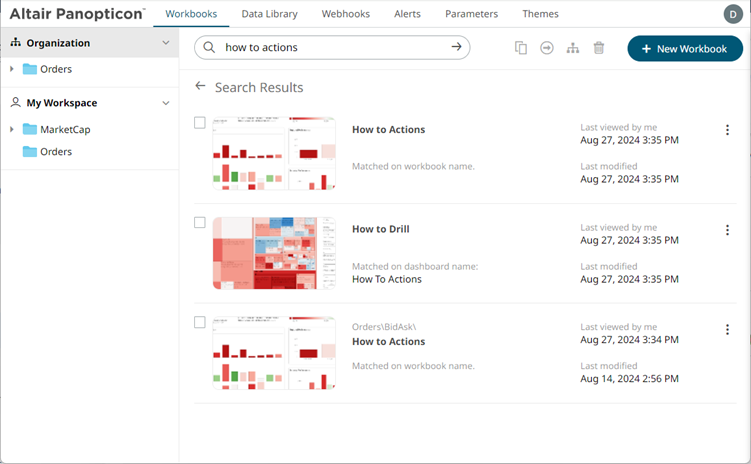
Task: Open options menu for How to Drill
Action: pyautogui.click(x=727, y=230)
